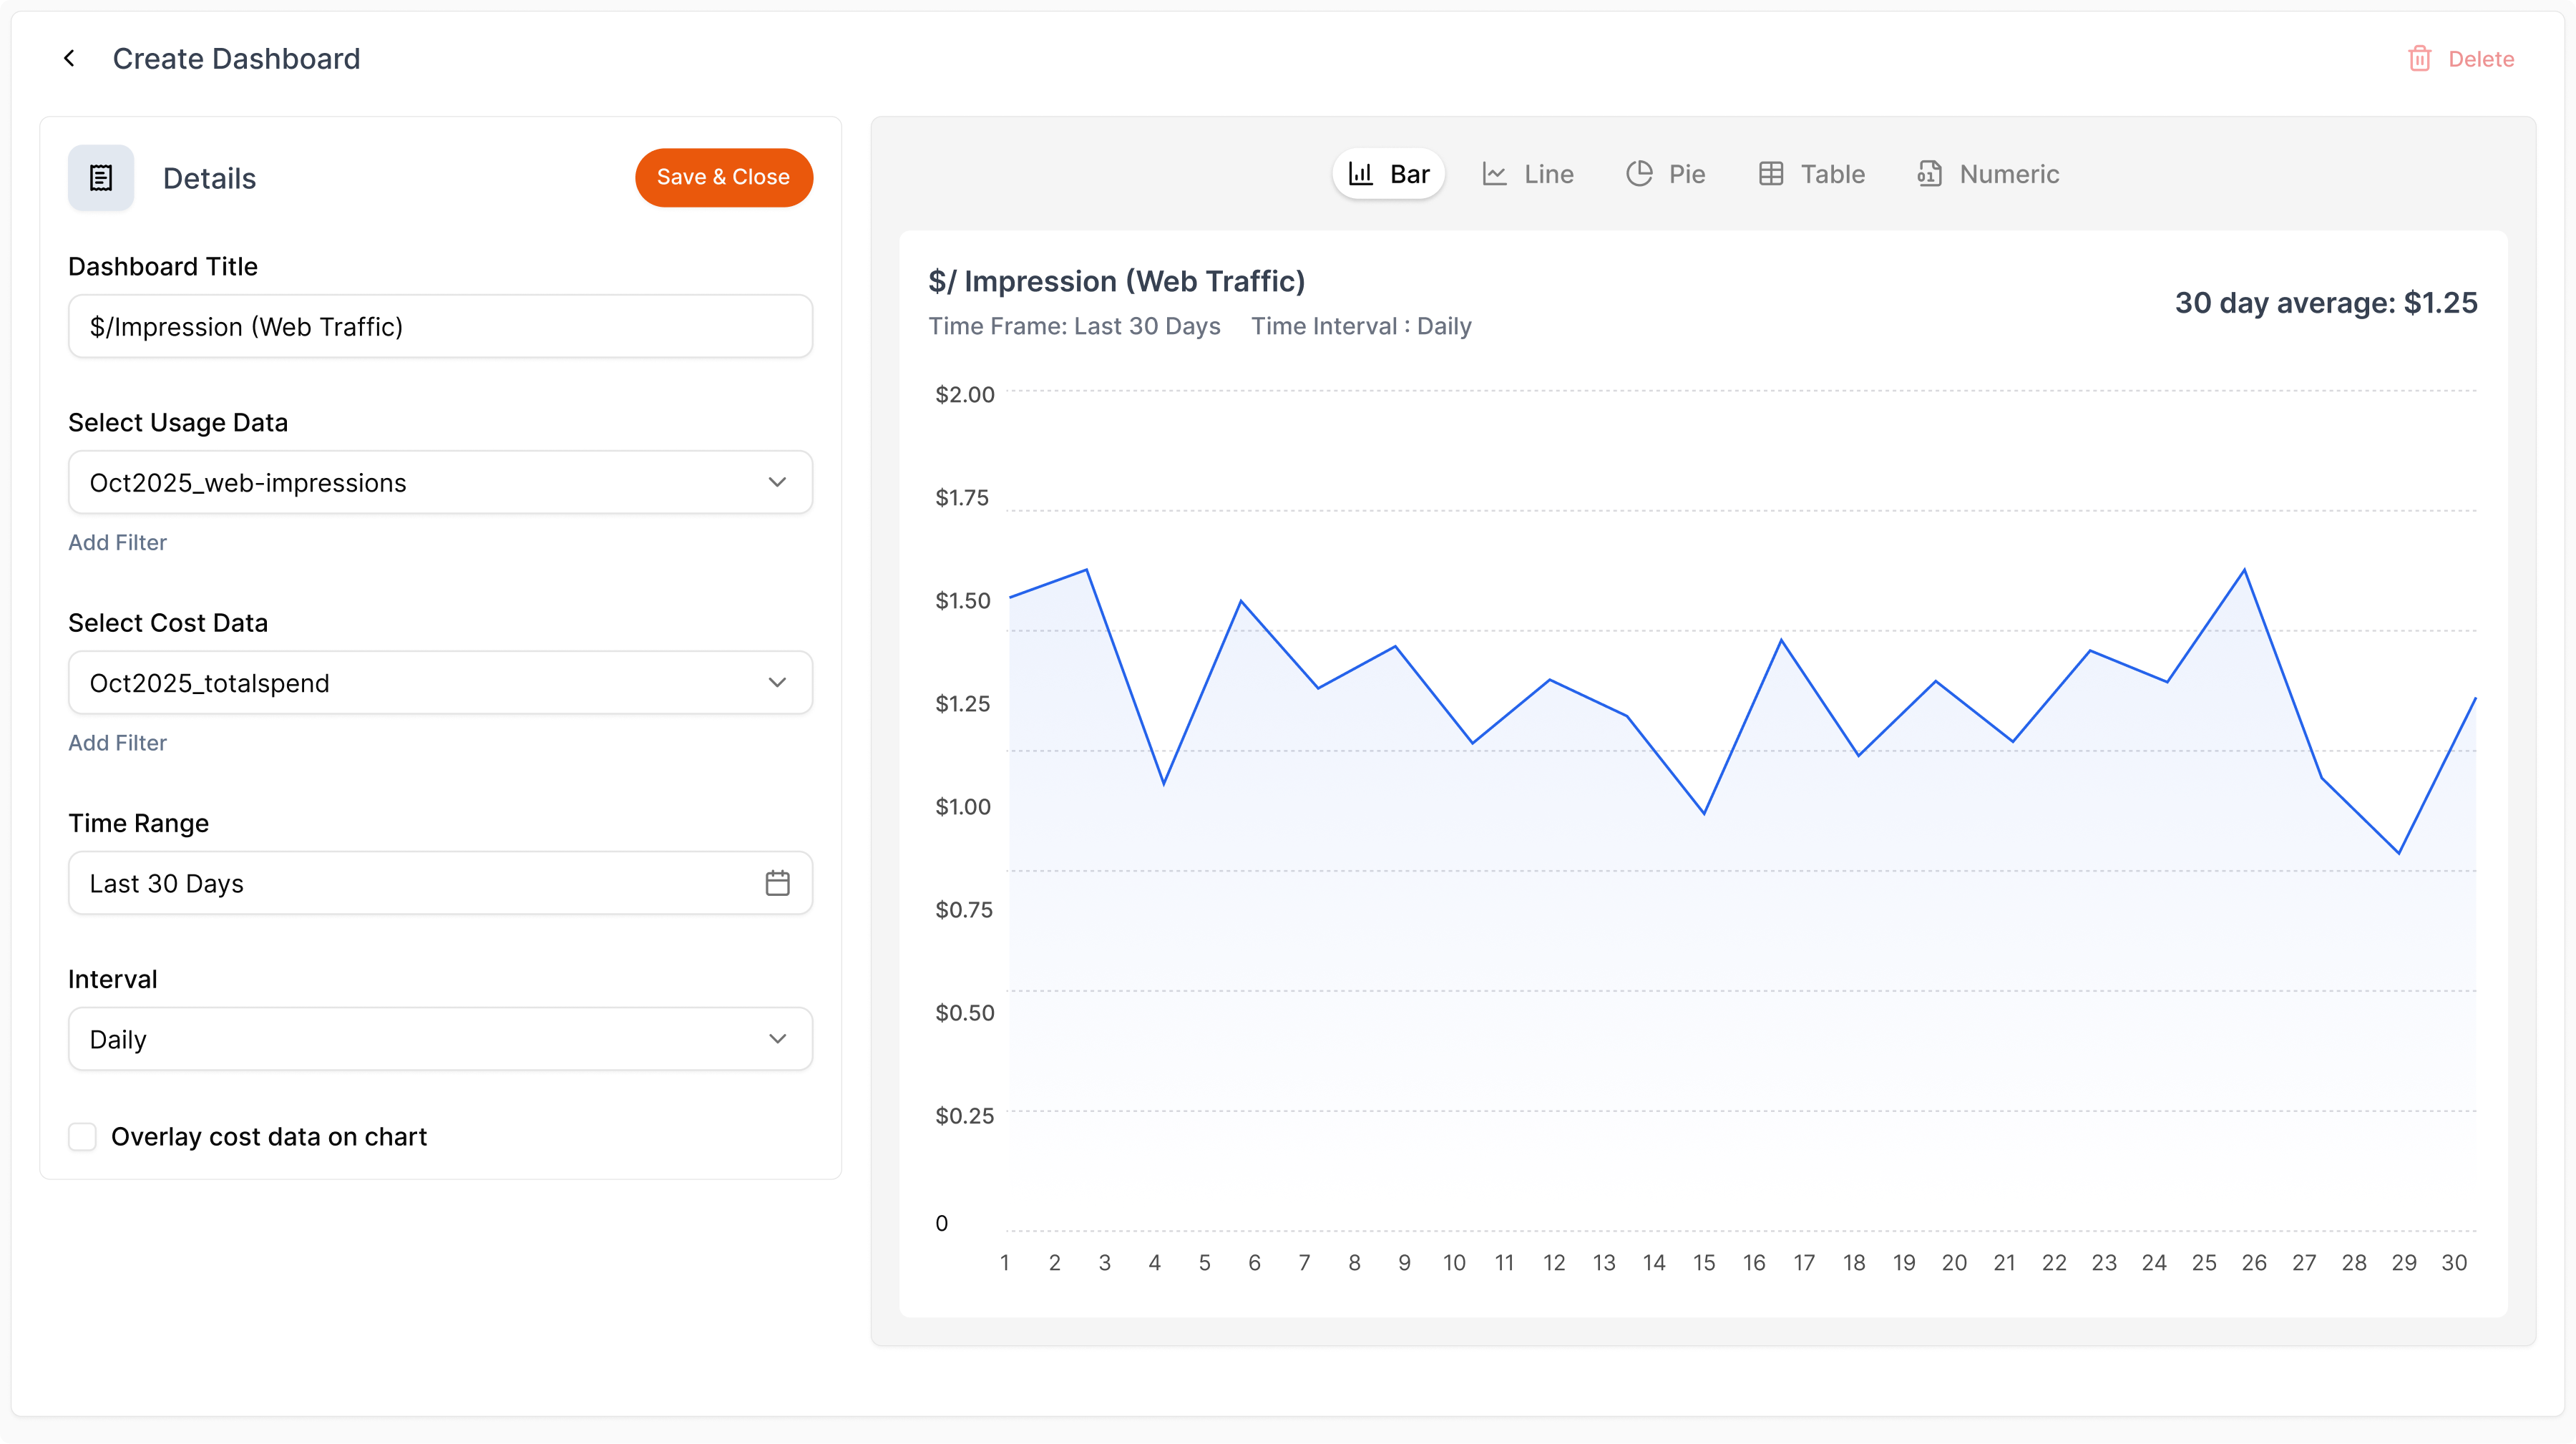Click the Bar chart icon
Image resolution: width=2576 pixels, height=1444 pixels.
[1361, 174]
